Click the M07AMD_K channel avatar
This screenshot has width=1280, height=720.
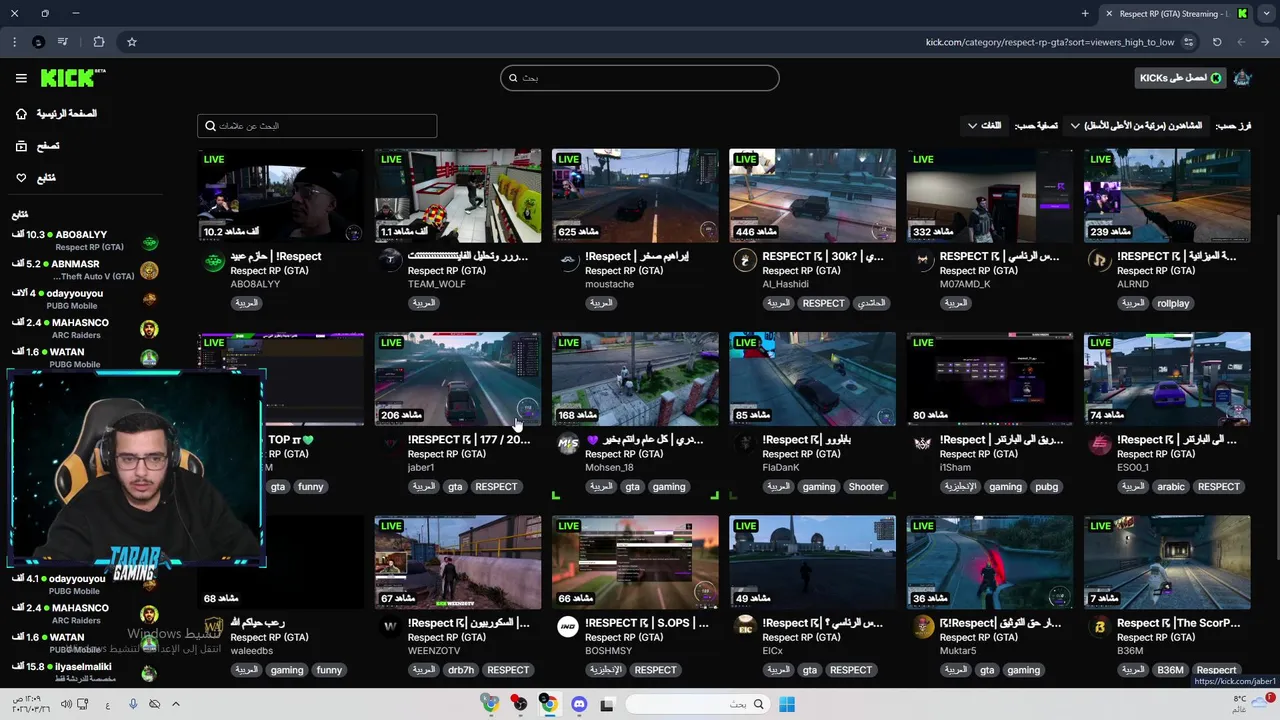[922, 262]
